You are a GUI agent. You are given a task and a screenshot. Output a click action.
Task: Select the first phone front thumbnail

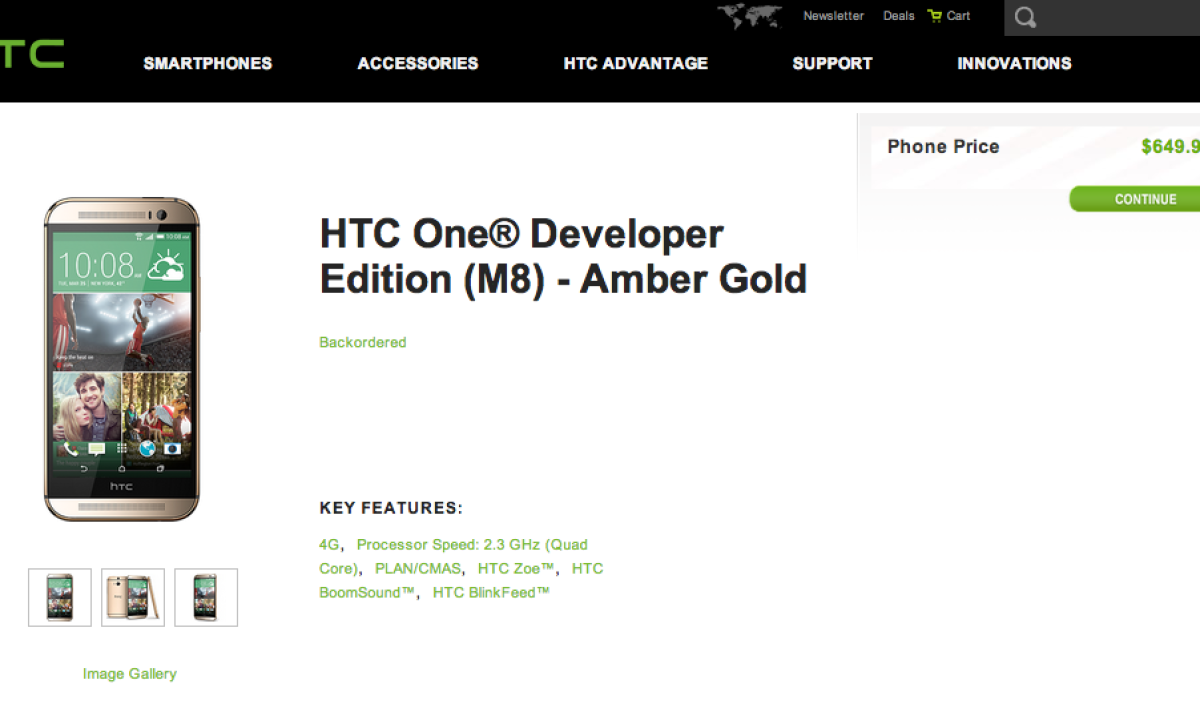tap(60, 597)
